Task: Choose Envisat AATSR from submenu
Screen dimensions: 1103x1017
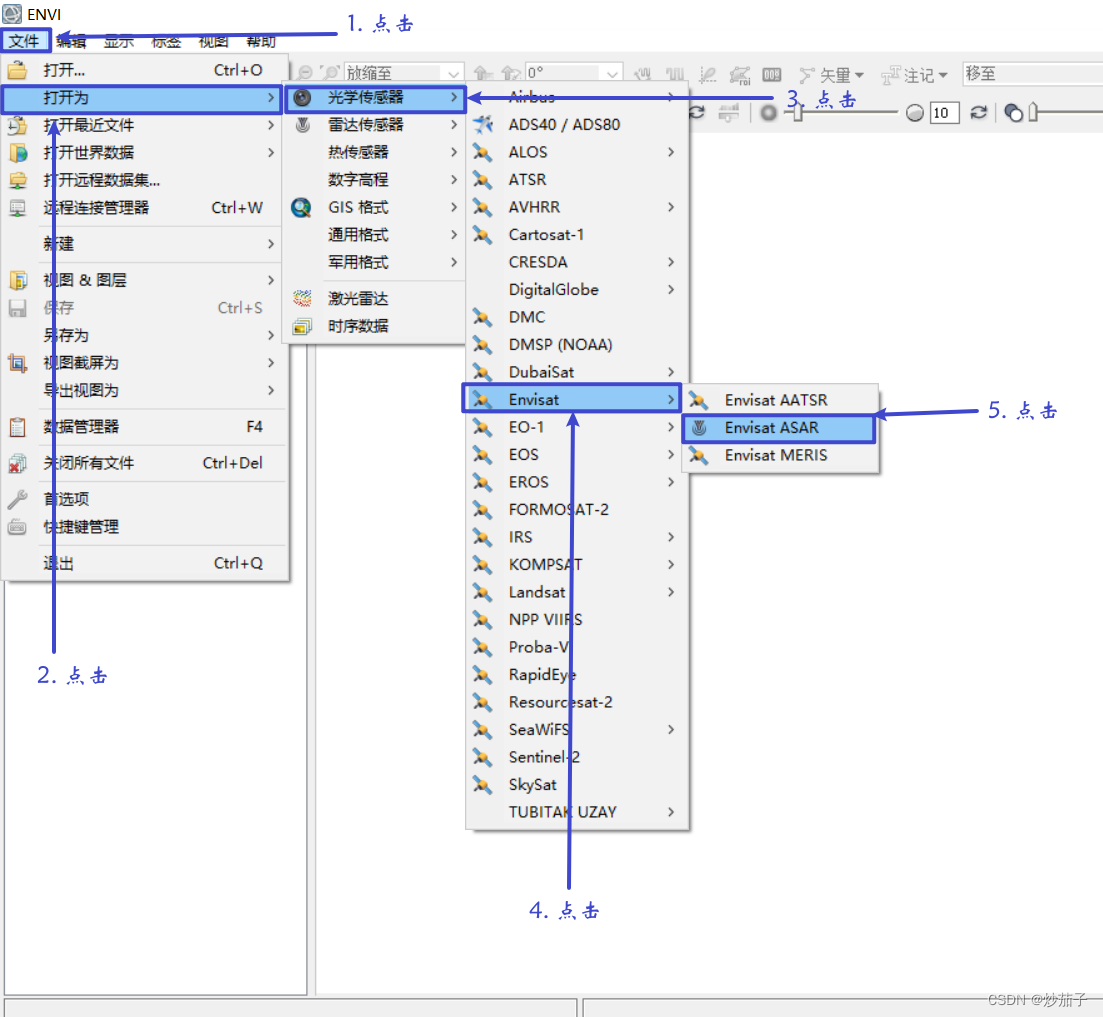Action: click(781, 400)
